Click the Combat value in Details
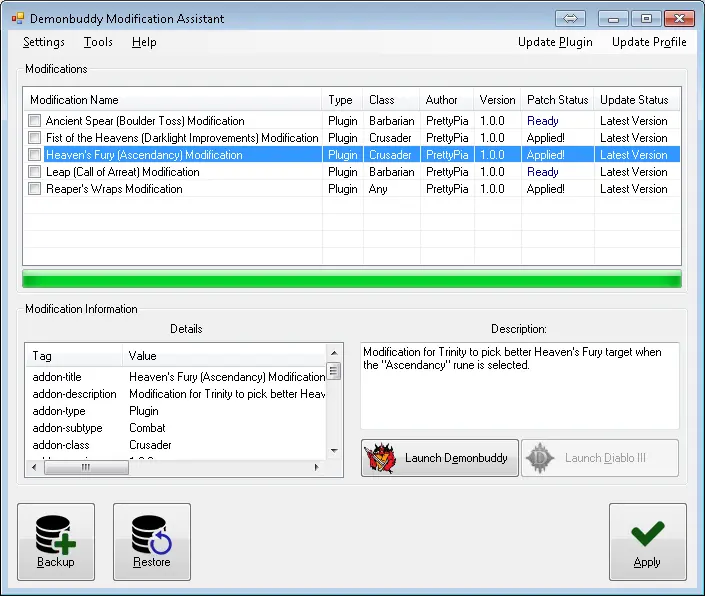Image resolution: width=705 pixels, height=596 pixels. pyautogui.click(x=147, y=428)
